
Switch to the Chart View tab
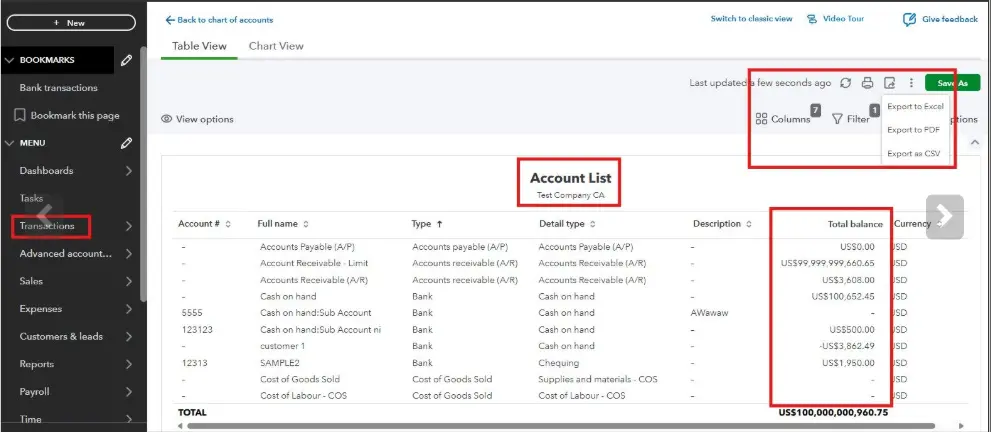pos(276,46)
